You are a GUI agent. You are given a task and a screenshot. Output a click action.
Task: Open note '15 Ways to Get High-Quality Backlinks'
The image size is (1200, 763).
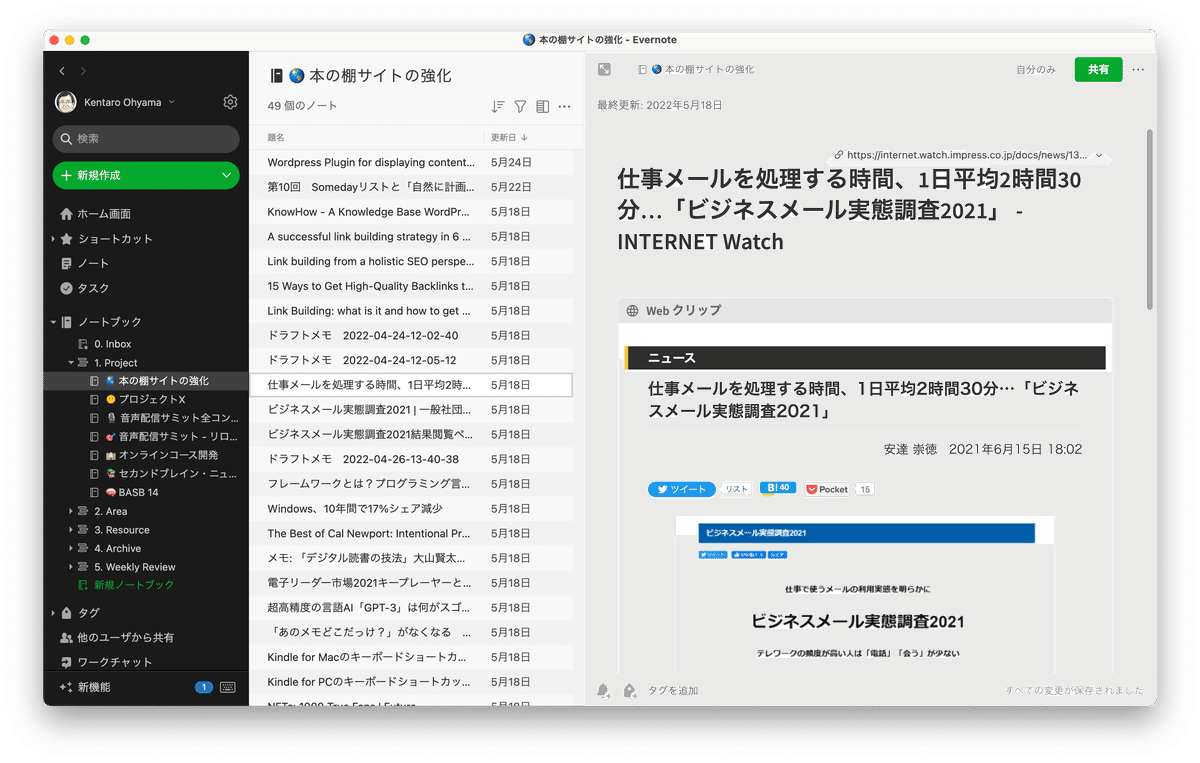click(x=411, y=286)
